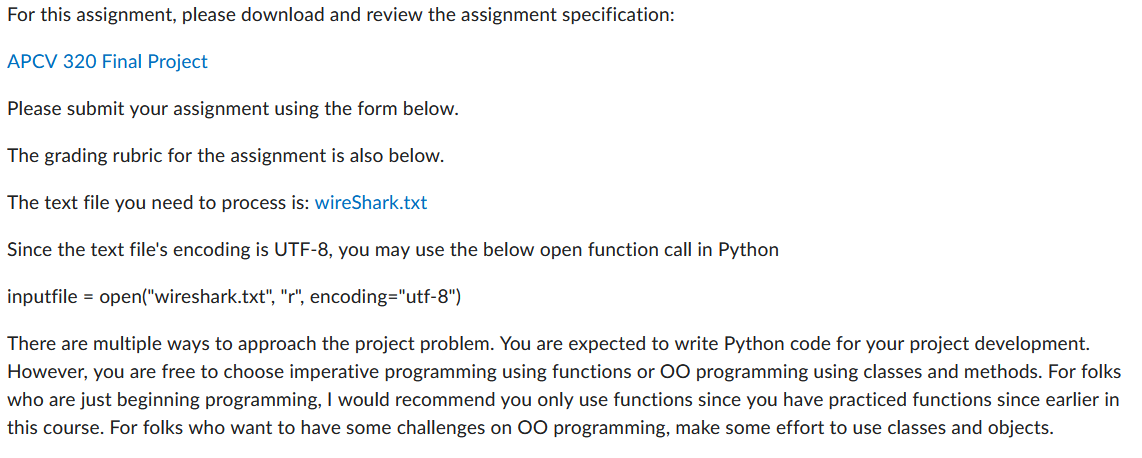Click the sentence beginning "For this assignment"
This screenshot has height=458, width=1142.
(120, 16)
